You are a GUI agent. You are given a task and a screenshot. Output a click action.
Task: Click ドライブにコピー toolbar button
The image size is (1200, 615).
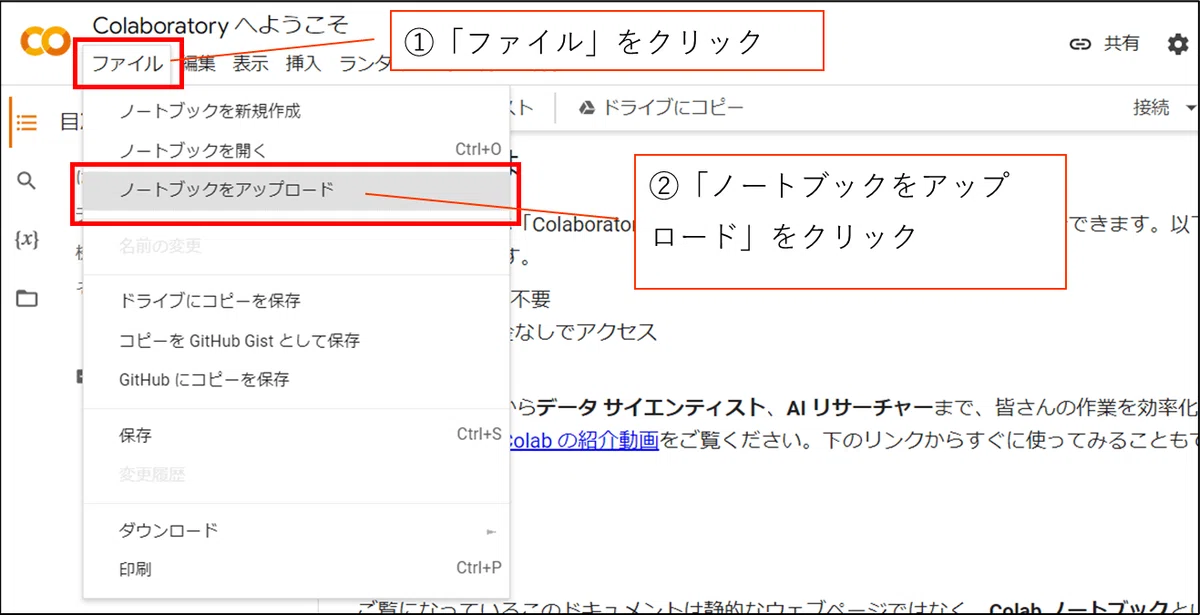(661, 108)
